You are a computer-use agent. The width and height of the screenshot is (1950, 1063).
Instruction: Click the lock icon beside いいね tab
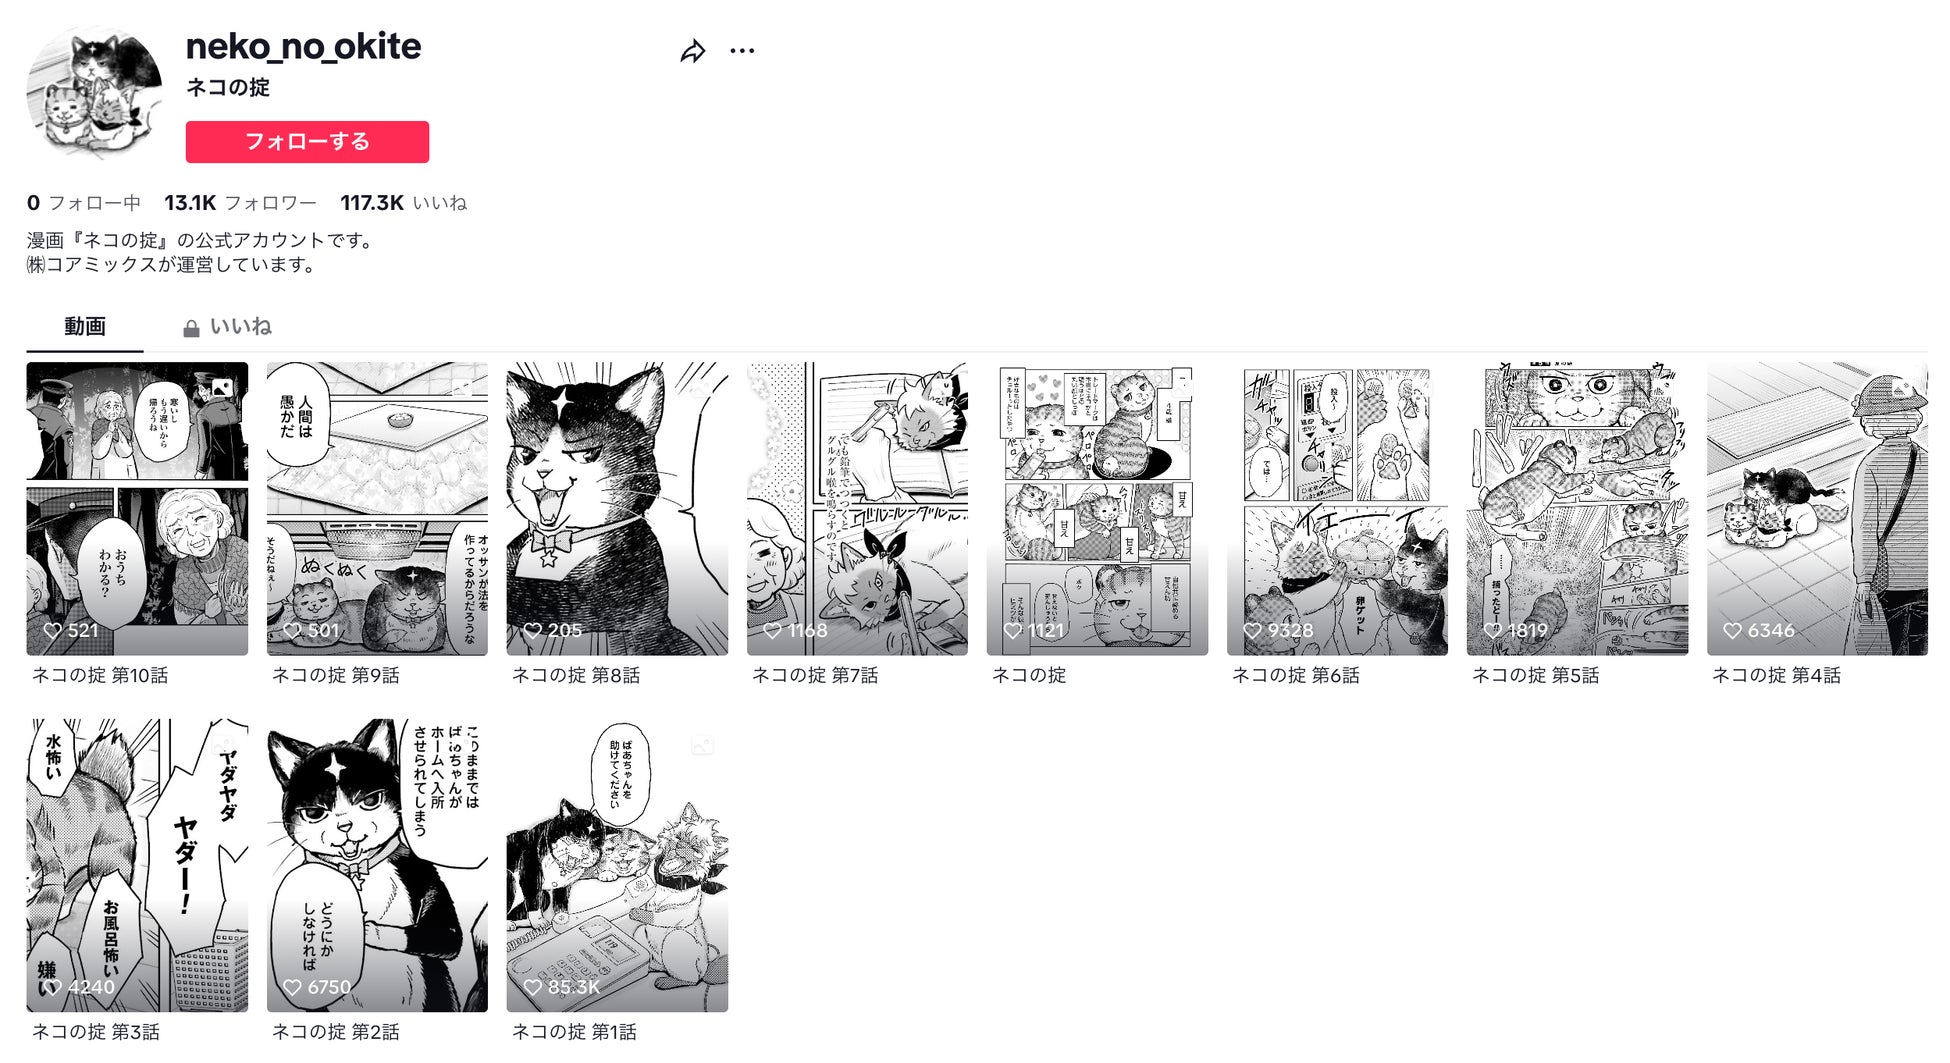click(x=191, y=328)
